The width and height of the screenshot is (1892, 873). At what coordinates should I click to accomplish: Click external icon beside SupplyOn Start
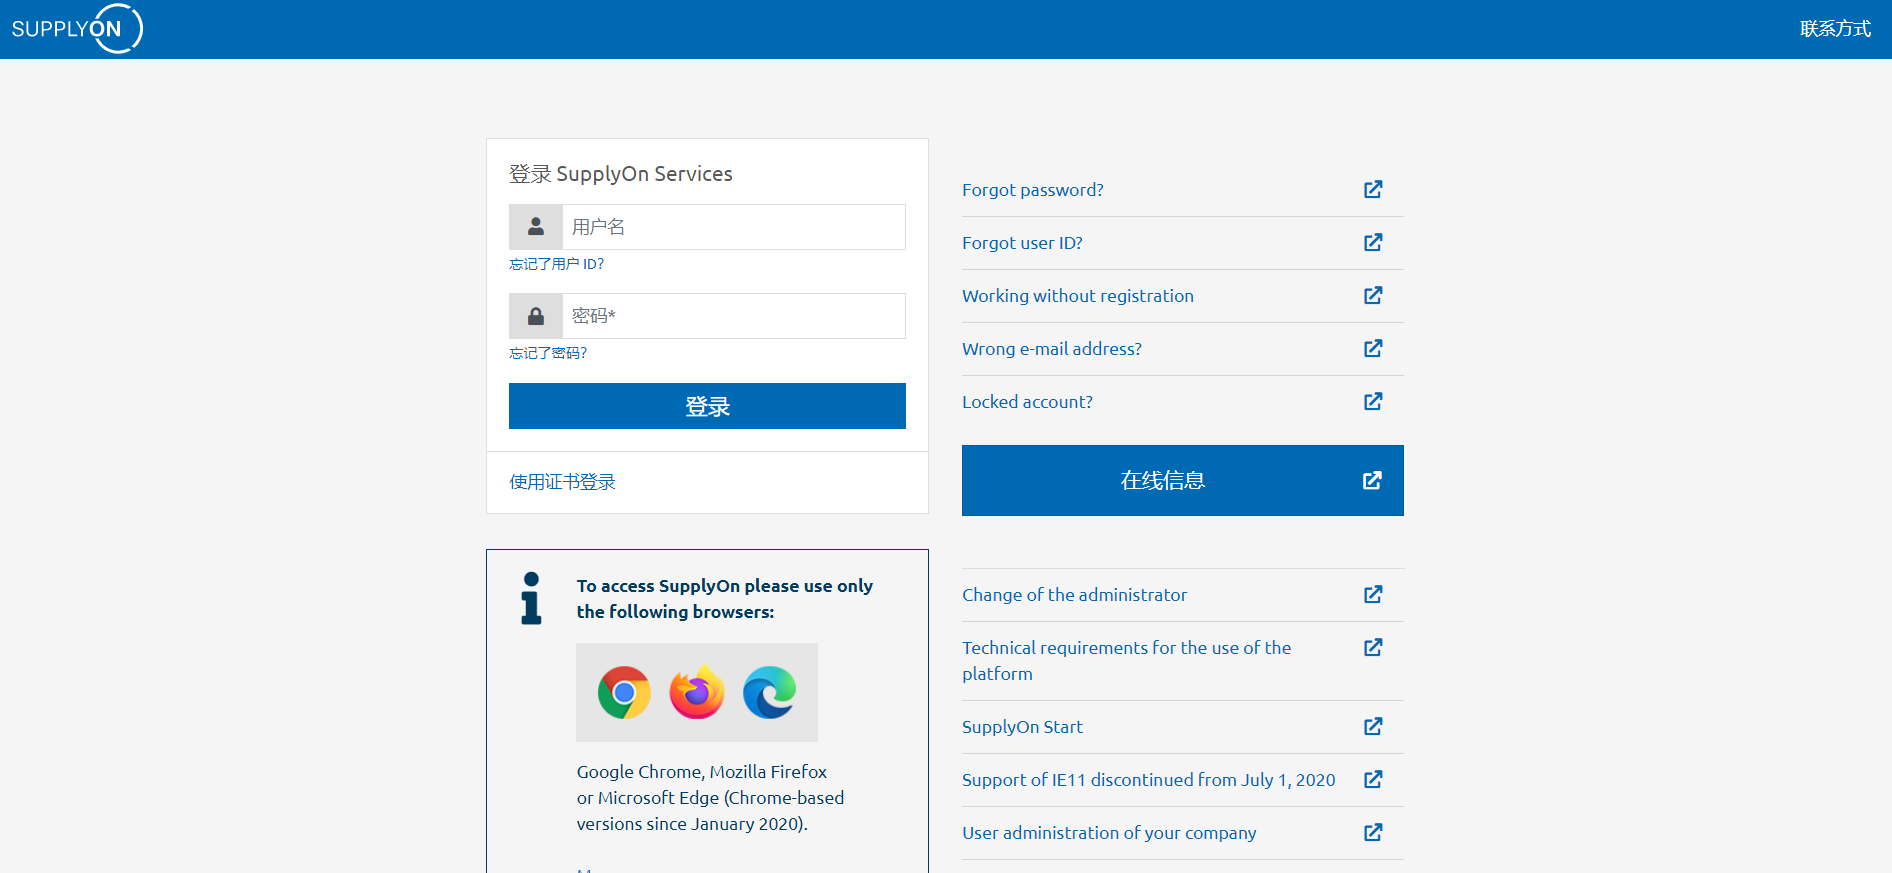click(1373, 726)
